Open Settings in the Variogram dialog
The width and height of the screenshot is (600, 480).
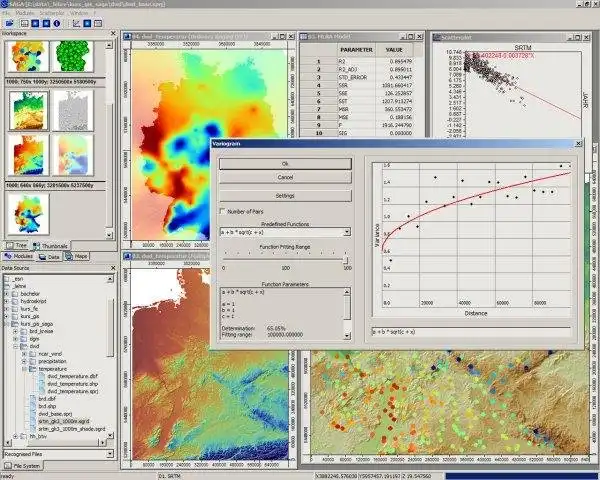click(285, 196)
